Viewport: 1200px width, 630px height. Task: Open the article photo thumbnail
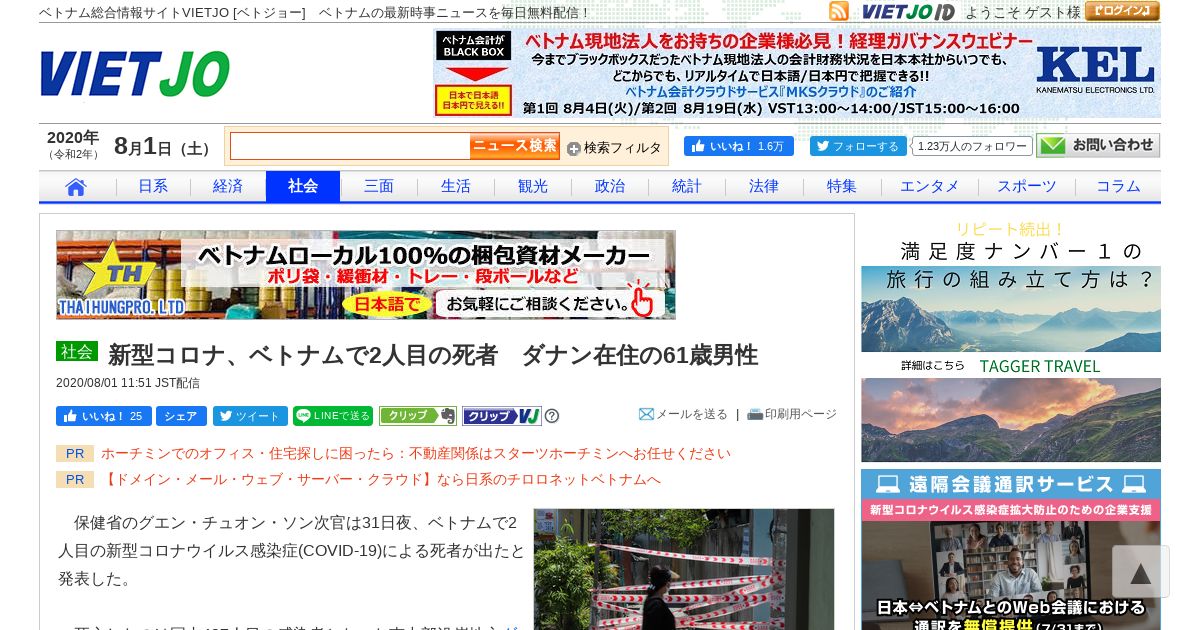pyautogui.click(x=684, y=569)
